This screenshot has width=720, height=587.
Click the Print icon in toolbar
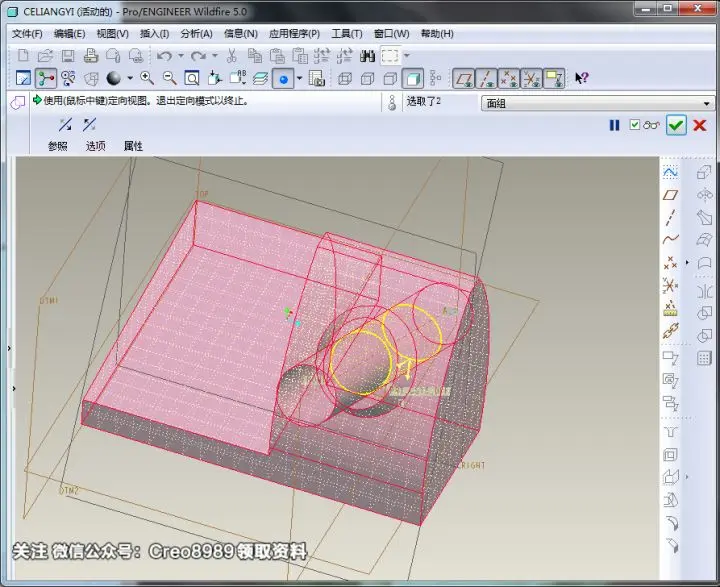click(x=91, y=56)
